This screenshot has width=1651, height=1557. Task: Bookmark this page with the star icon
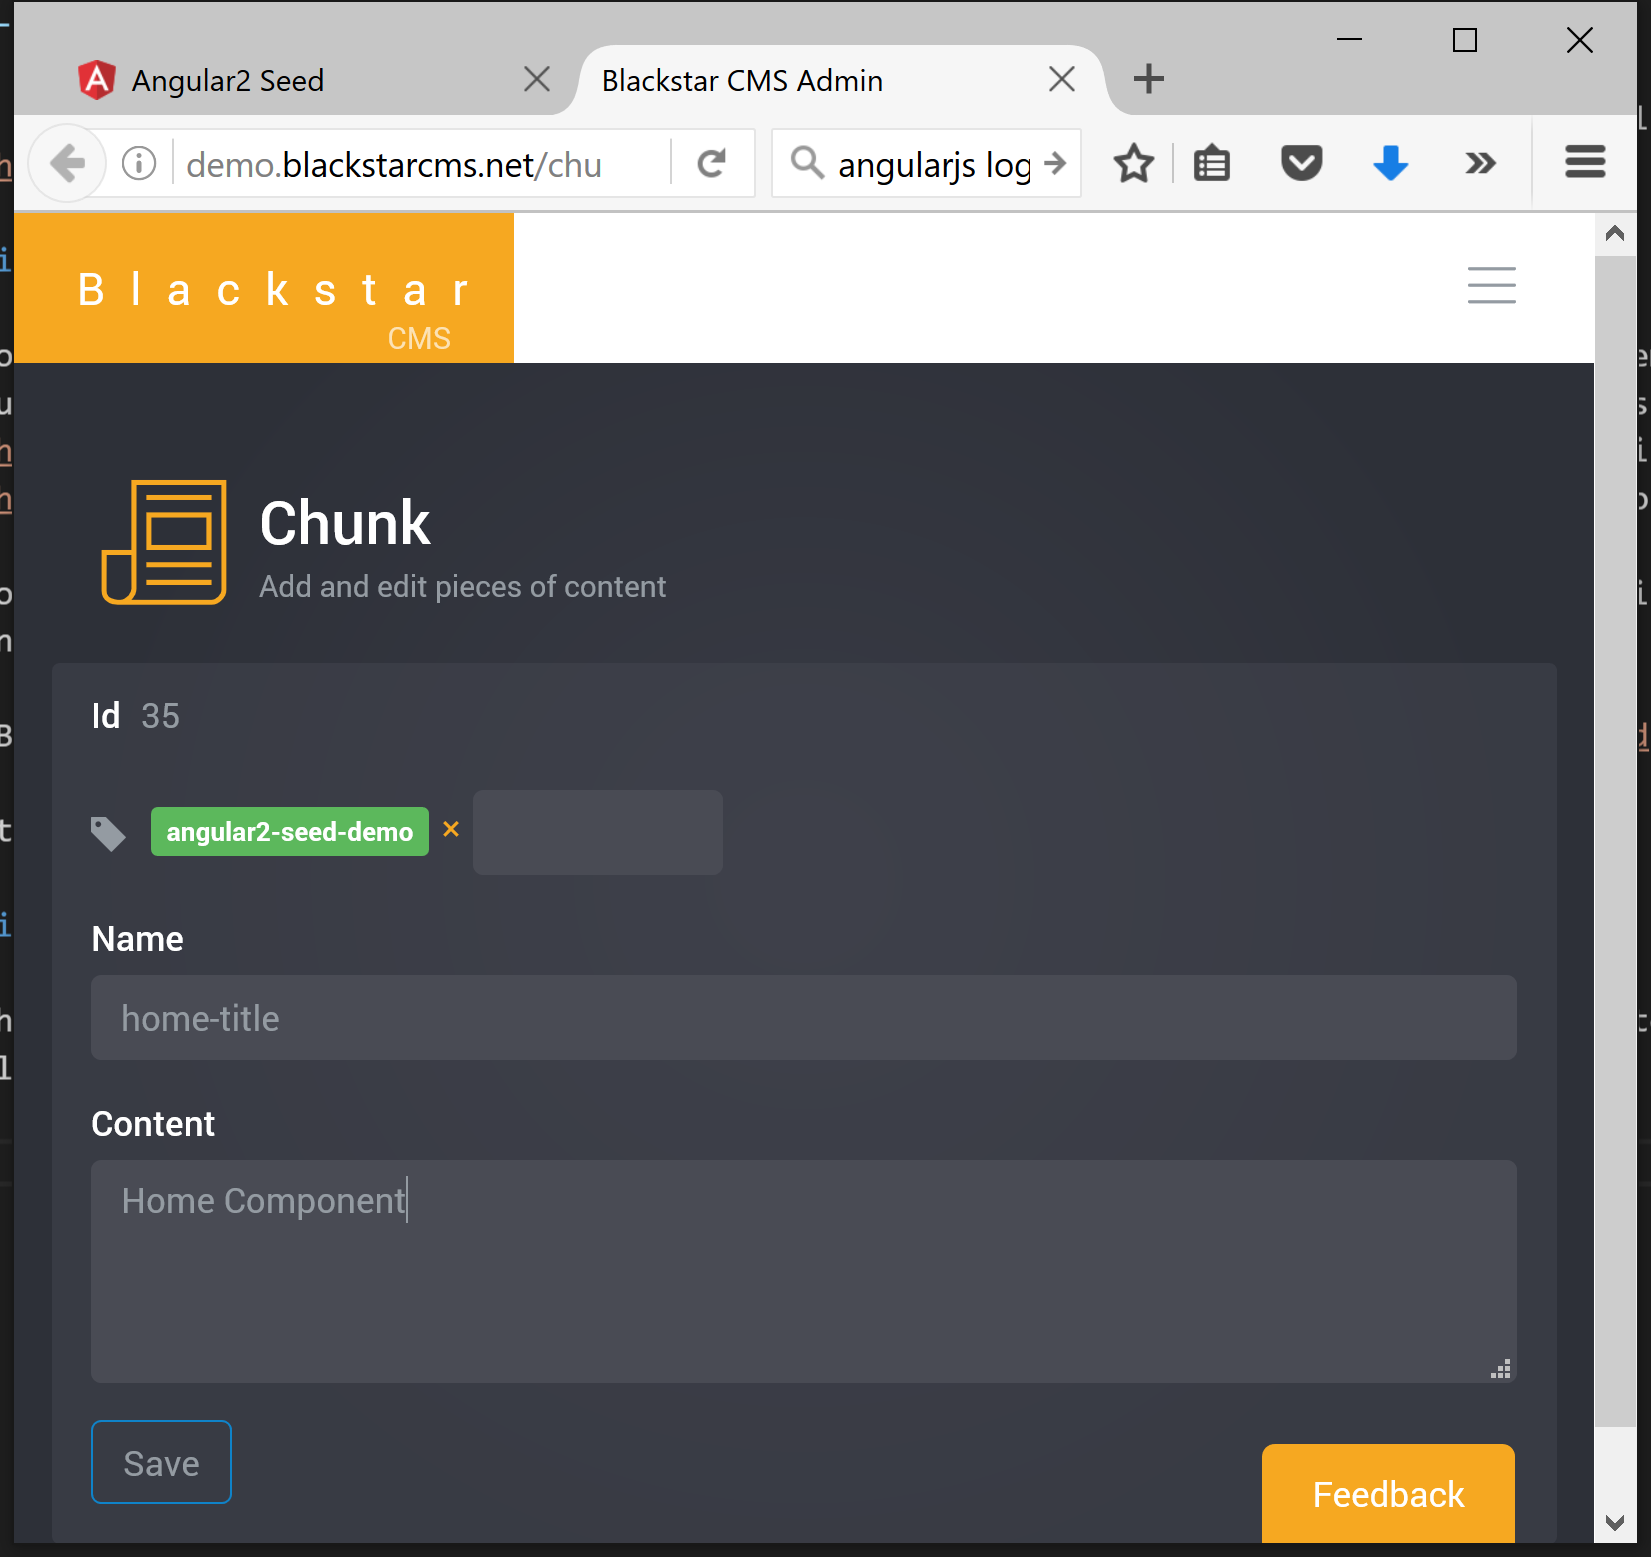(x=1134, y=163)
